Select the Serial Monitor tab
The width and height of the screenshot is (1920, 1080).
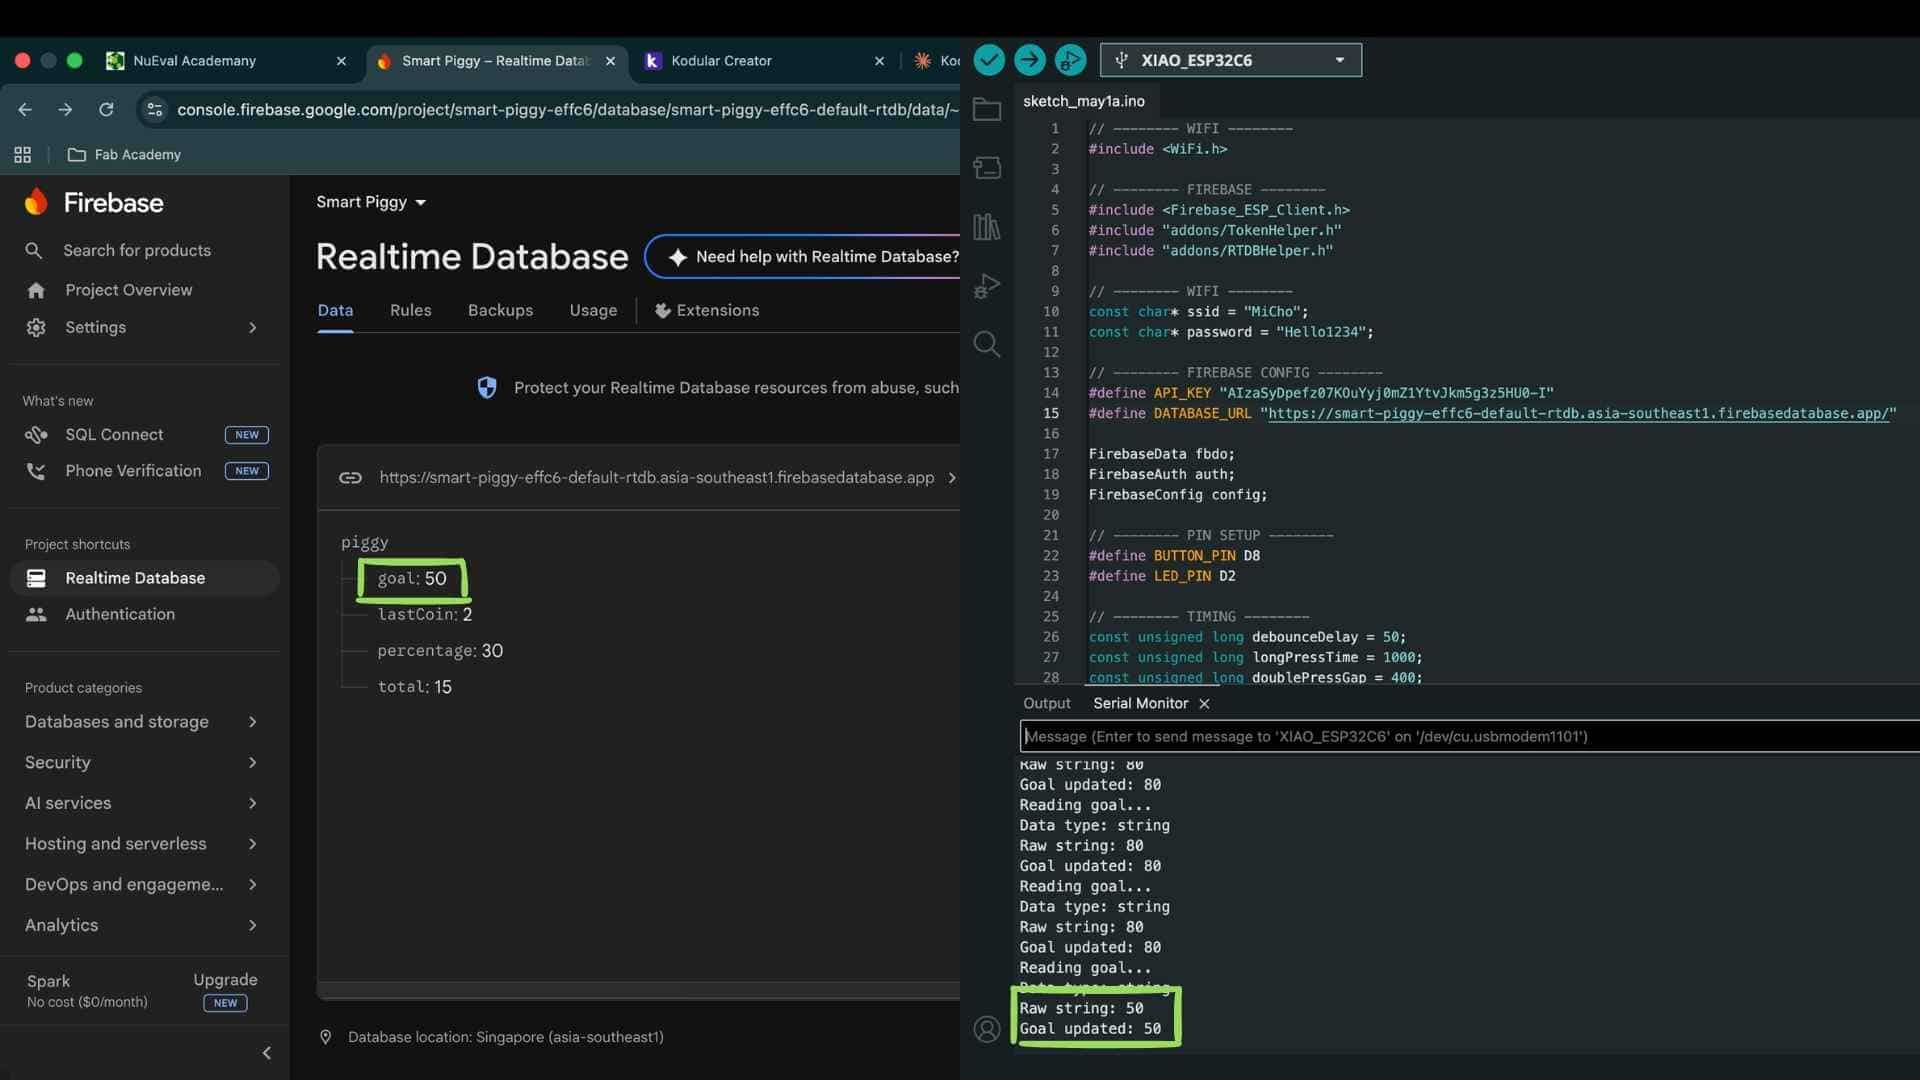(x=1141, y=704)
